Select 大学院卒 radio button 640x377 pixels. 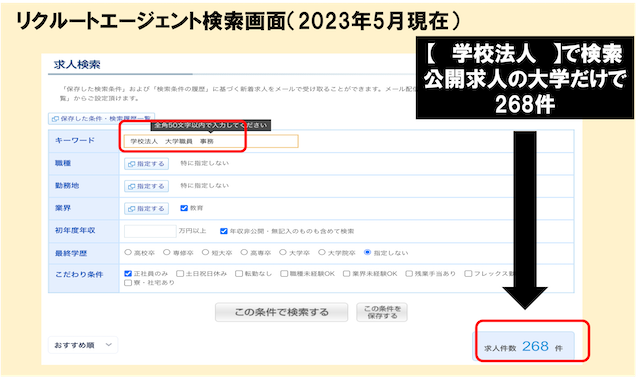322,253
